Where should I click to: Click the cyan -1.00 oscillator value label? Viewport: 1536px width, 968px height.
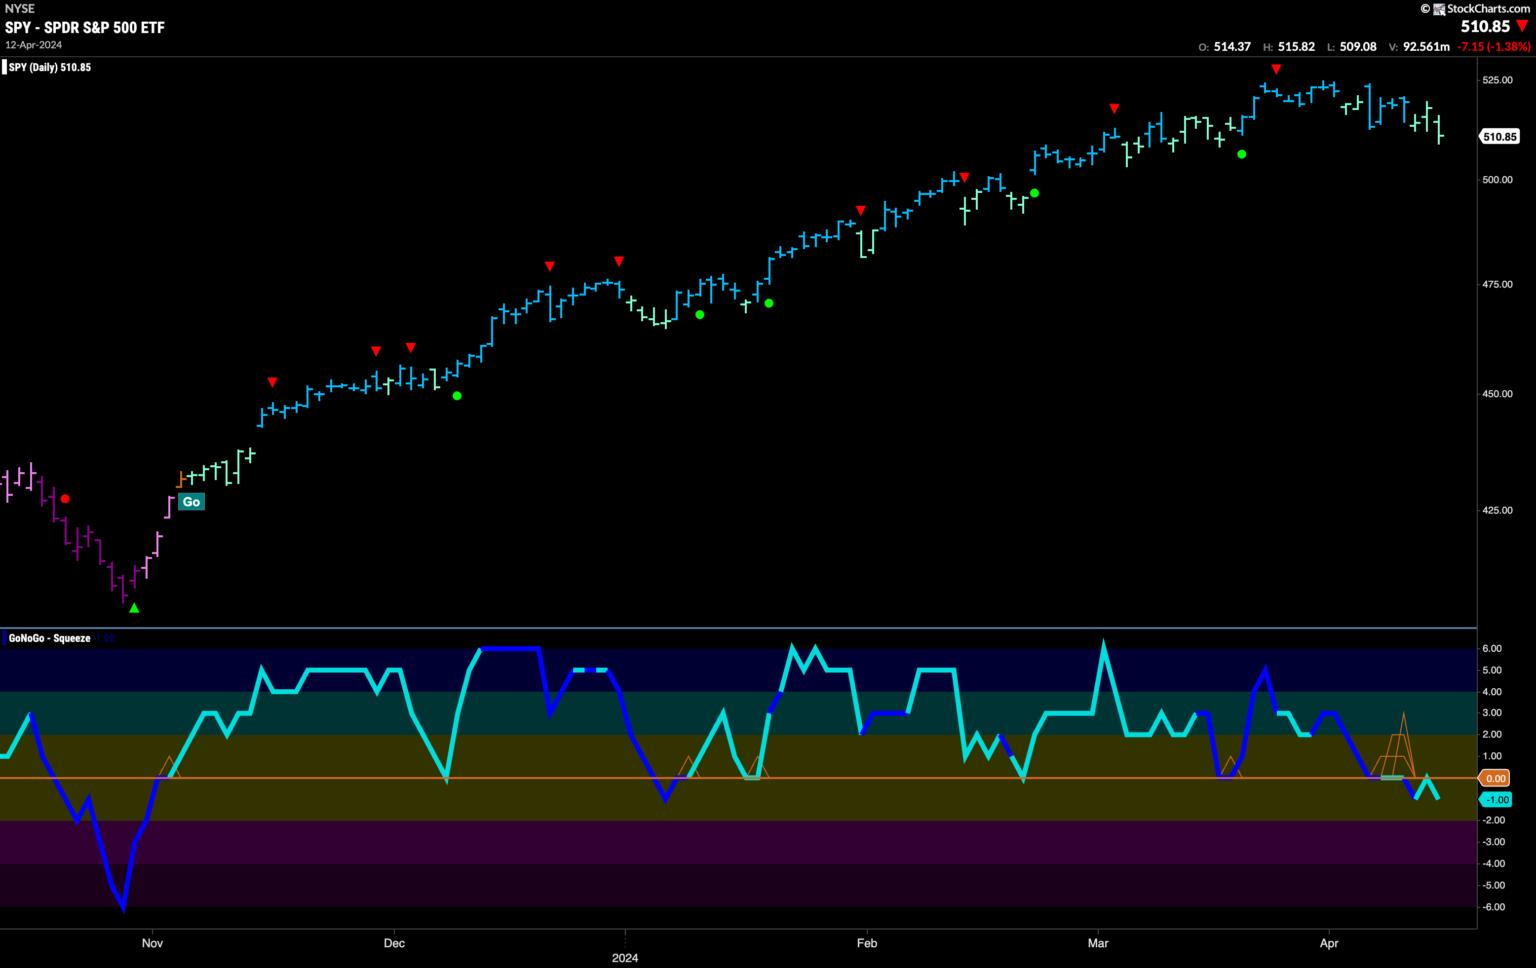(1496, 799)
